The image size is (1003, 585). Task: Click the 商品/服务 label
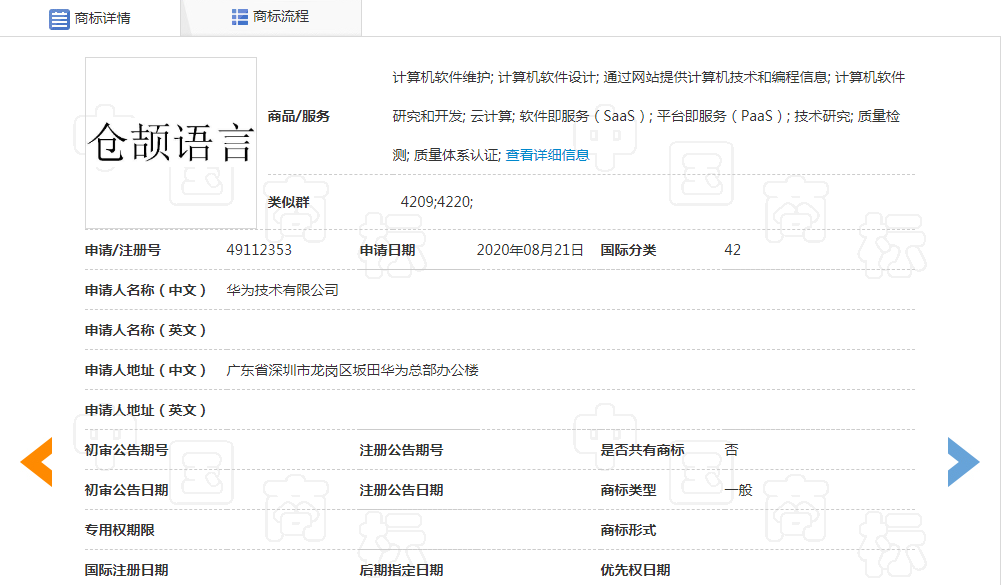(x=299, y=116)
